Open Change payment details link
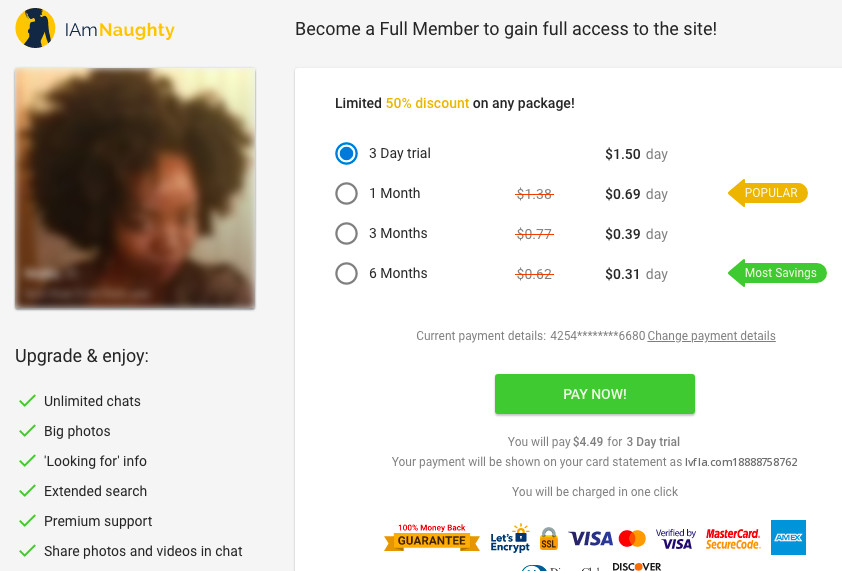Image resolution: width=842 pixels, height=571 pixels. click(712, 336)
